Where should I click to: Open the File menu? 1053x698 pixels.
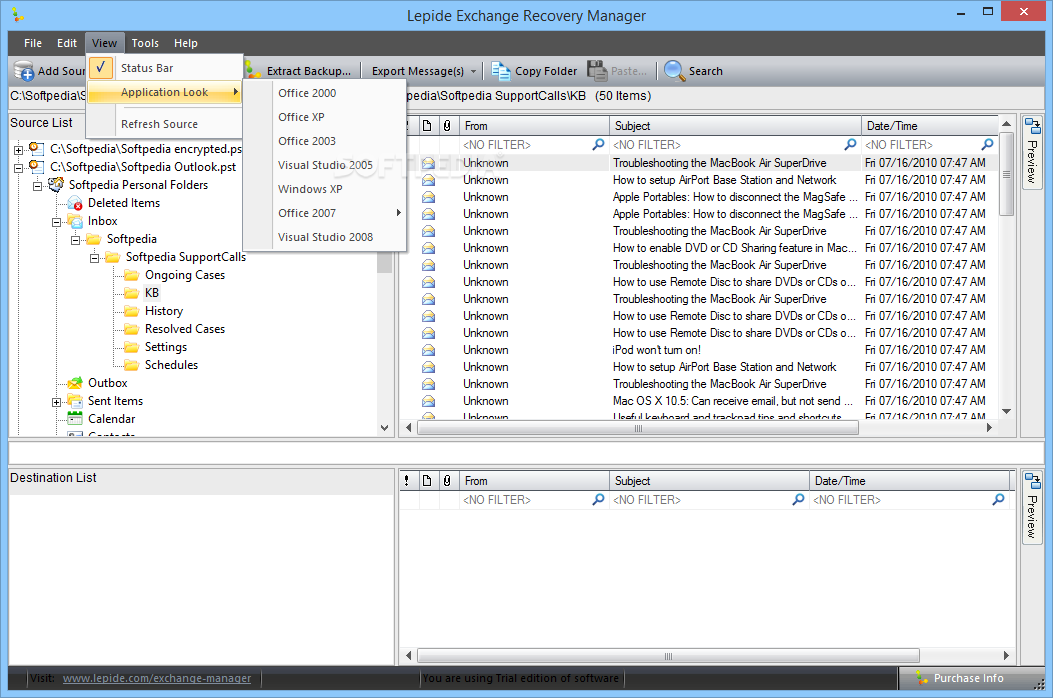(33, 43)
